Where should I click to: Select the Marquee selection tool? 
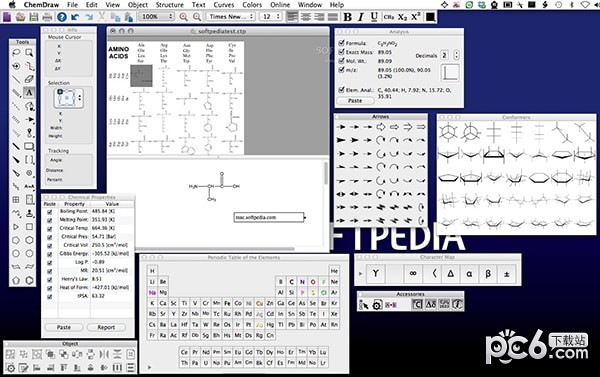click(x=29, y=52)
